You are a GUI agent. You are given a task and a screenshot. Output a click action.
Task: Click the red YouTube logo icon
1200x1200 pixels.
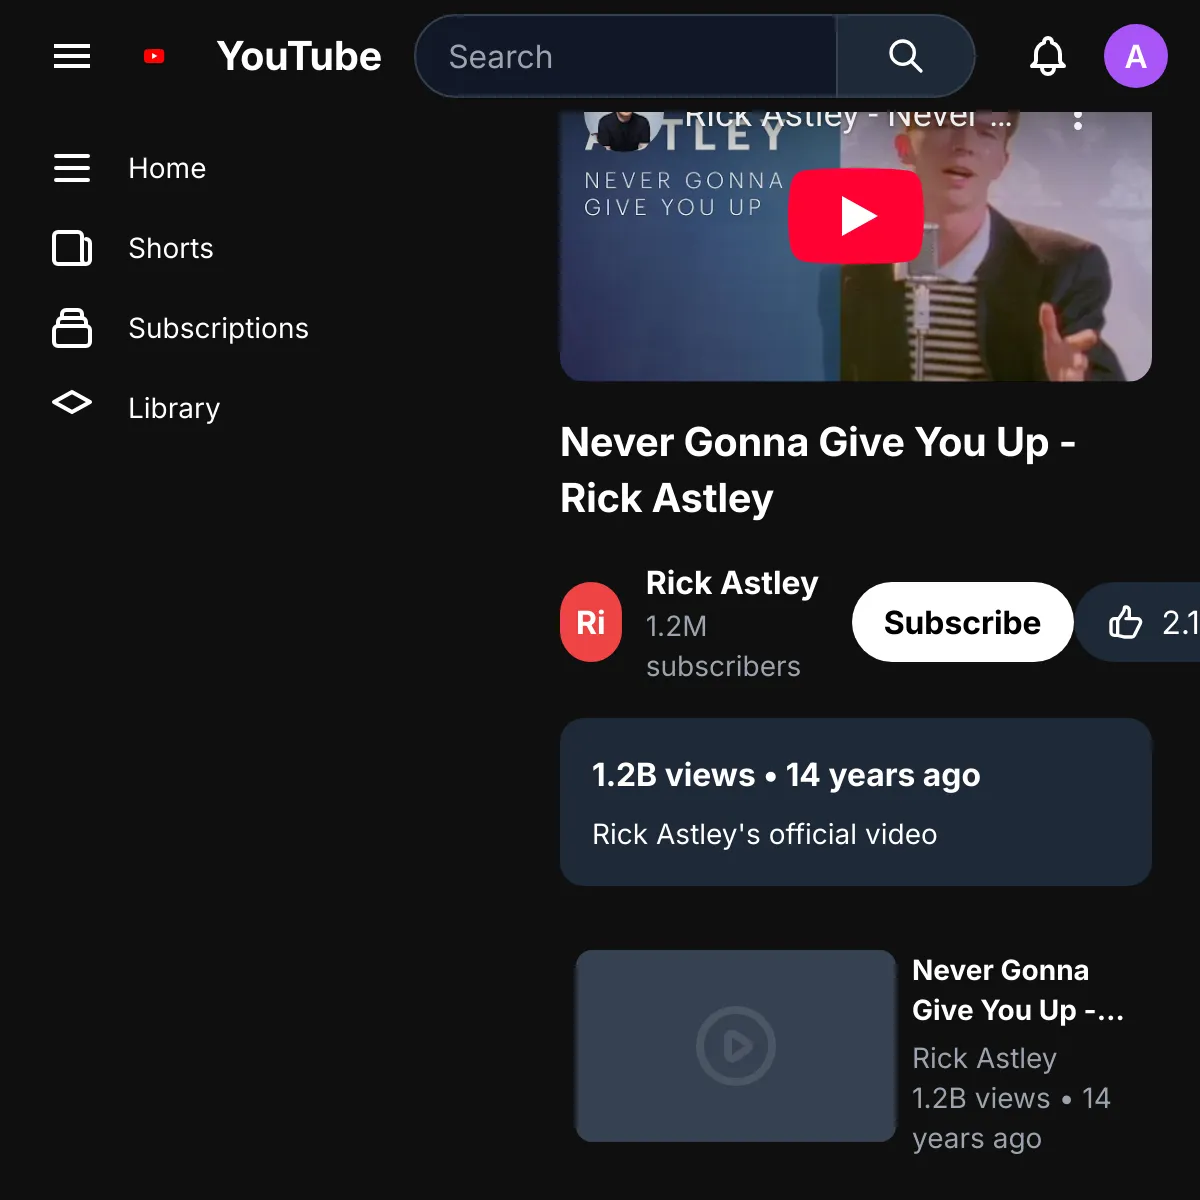[154, 56]
